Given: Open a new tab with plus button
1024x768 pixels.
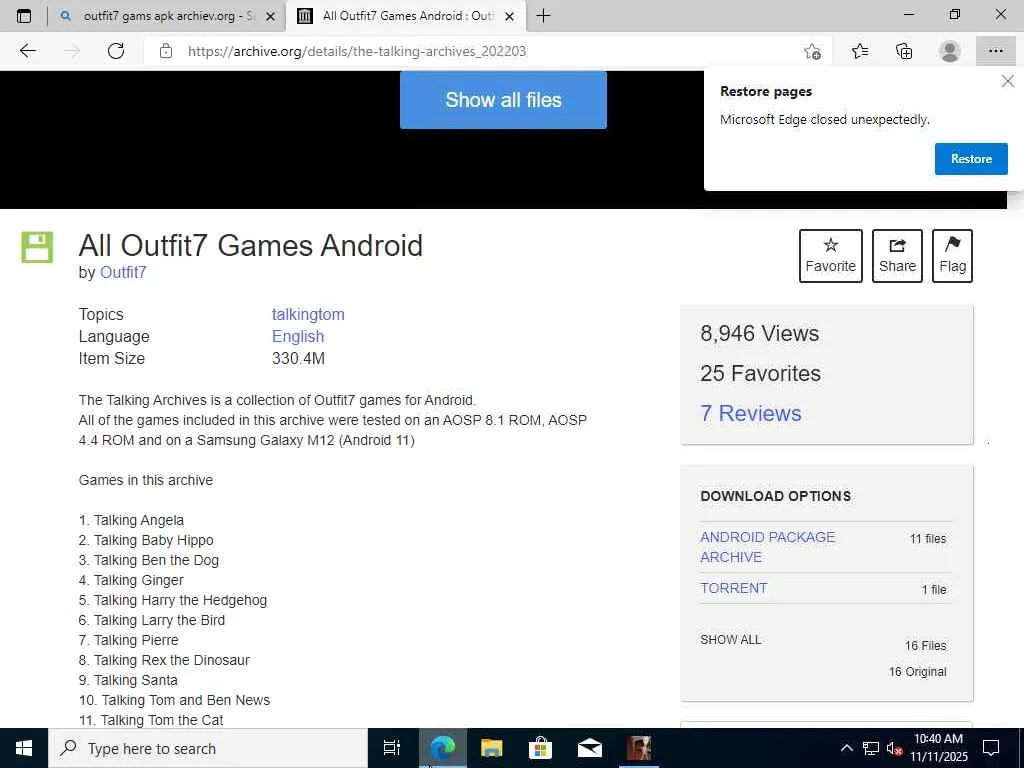Looking at the screenshot, I should [543, 16].
